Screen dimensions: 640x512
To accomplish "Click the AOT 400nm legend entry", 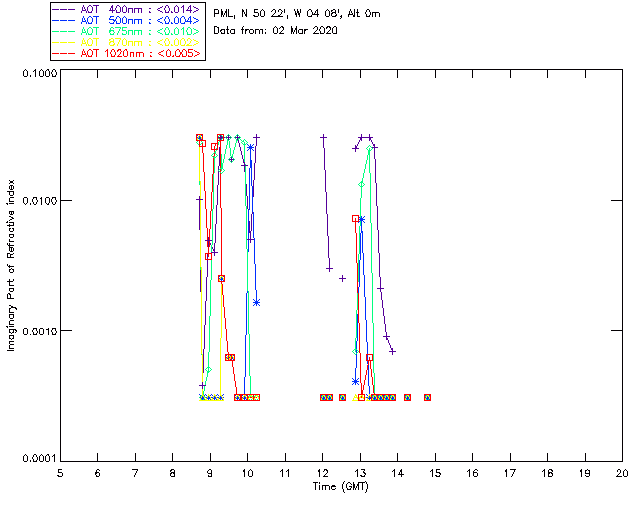I will click(x=126, y=9).
